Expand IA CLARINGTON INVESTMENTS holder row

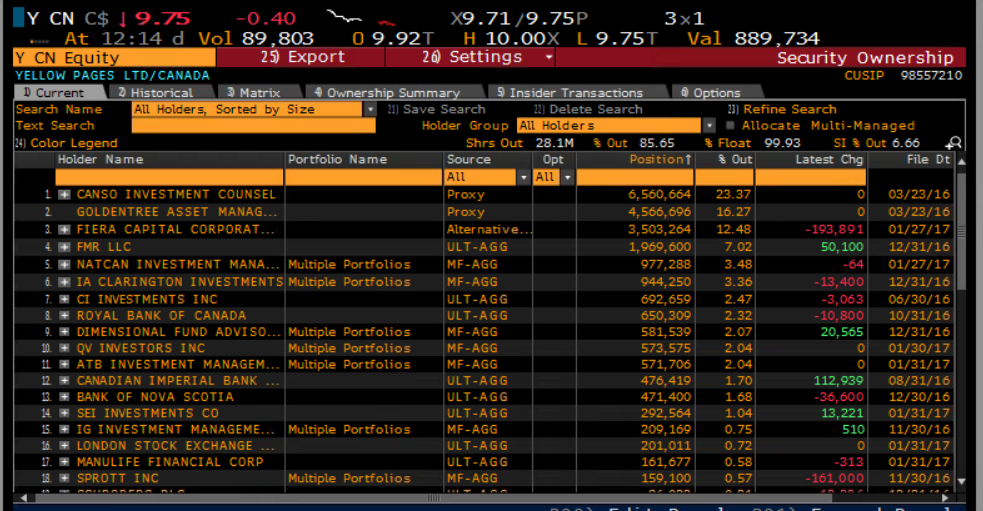64,282
